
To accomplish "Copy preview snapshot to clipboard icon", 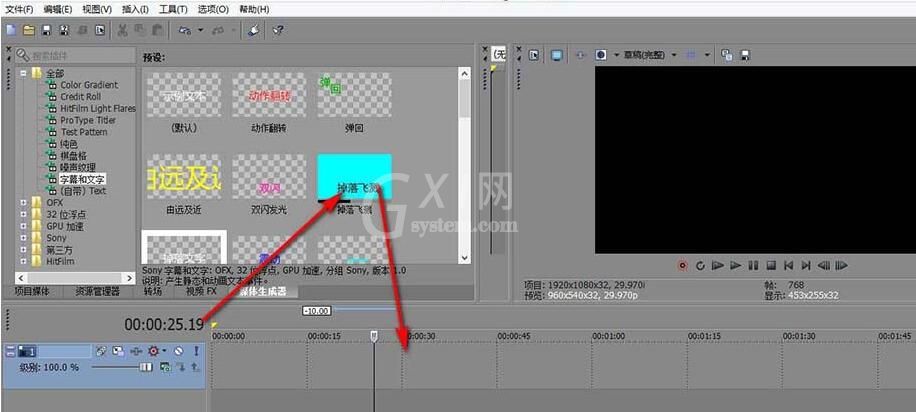I will tap(727, 55).
